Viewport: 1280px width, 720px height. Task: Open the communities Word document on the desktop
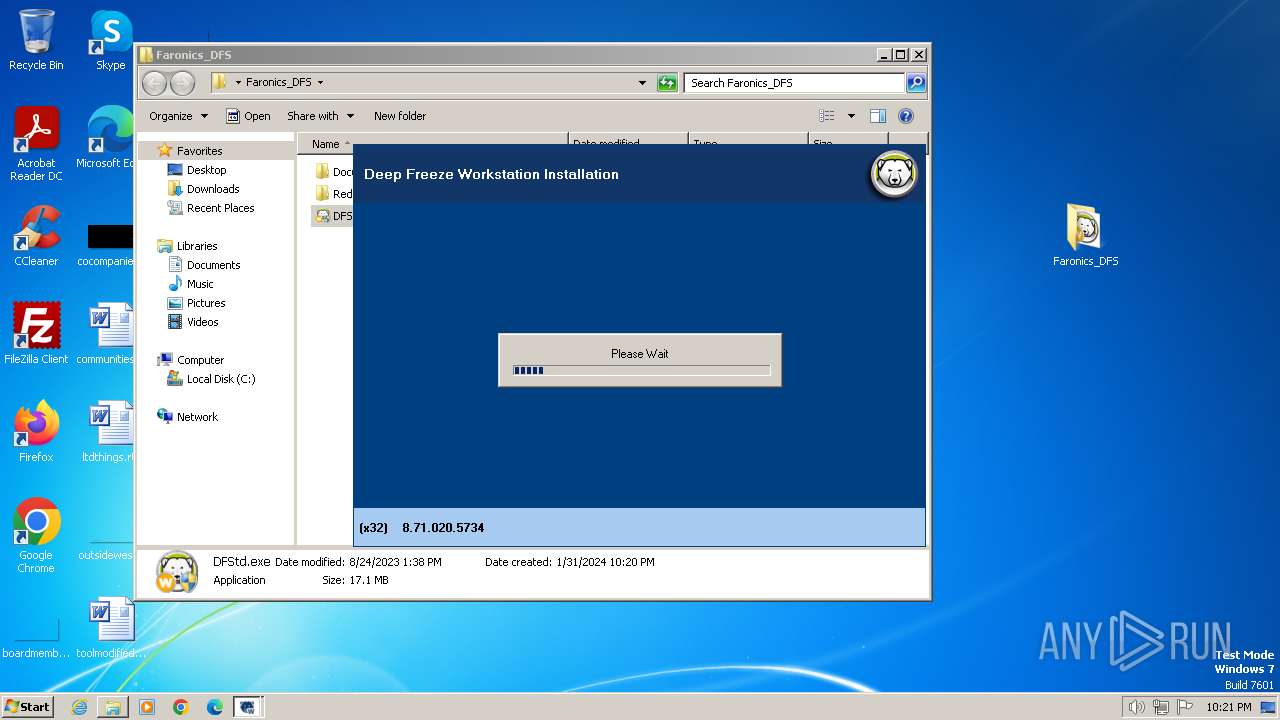pyautogui.click(x=108, y=334)
